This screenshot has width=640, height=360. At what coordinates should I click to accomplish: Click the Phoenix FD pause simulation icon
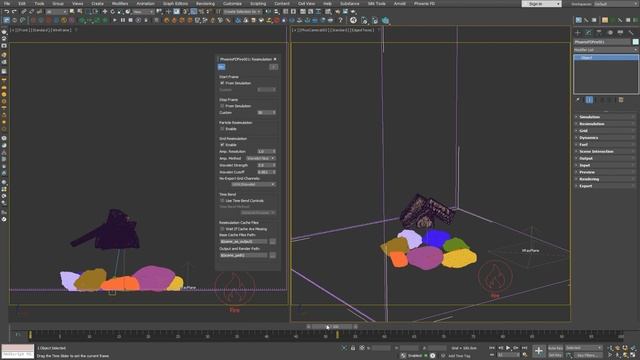[122, 20]
